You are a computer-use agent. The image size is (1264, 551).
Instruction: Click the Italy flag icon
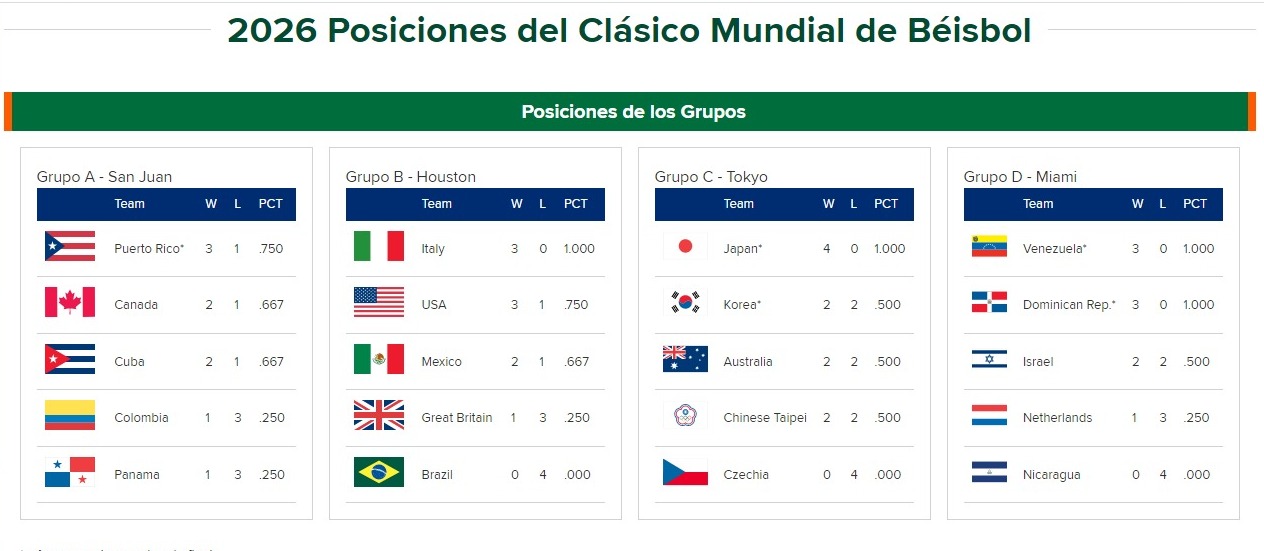(x=379, y=247)
